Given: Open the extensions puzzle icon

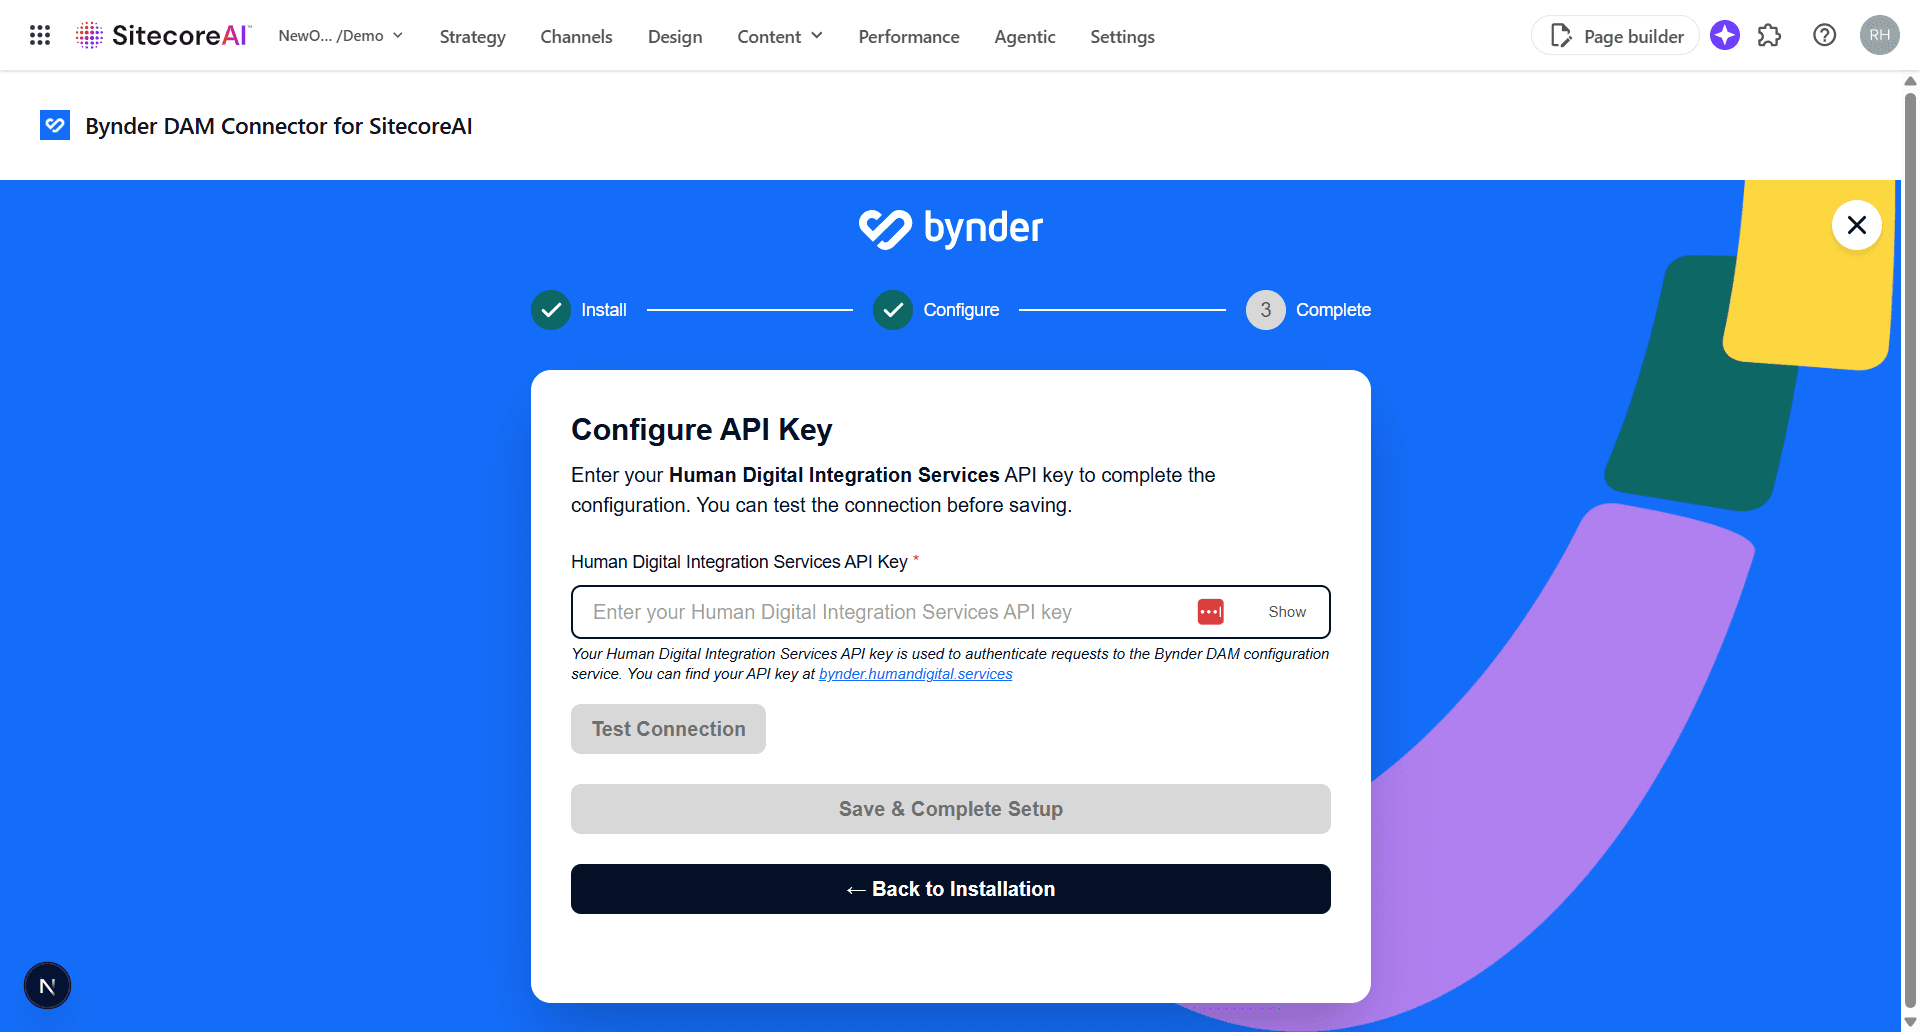Looking at the screenshot, I should (1769, 35).
